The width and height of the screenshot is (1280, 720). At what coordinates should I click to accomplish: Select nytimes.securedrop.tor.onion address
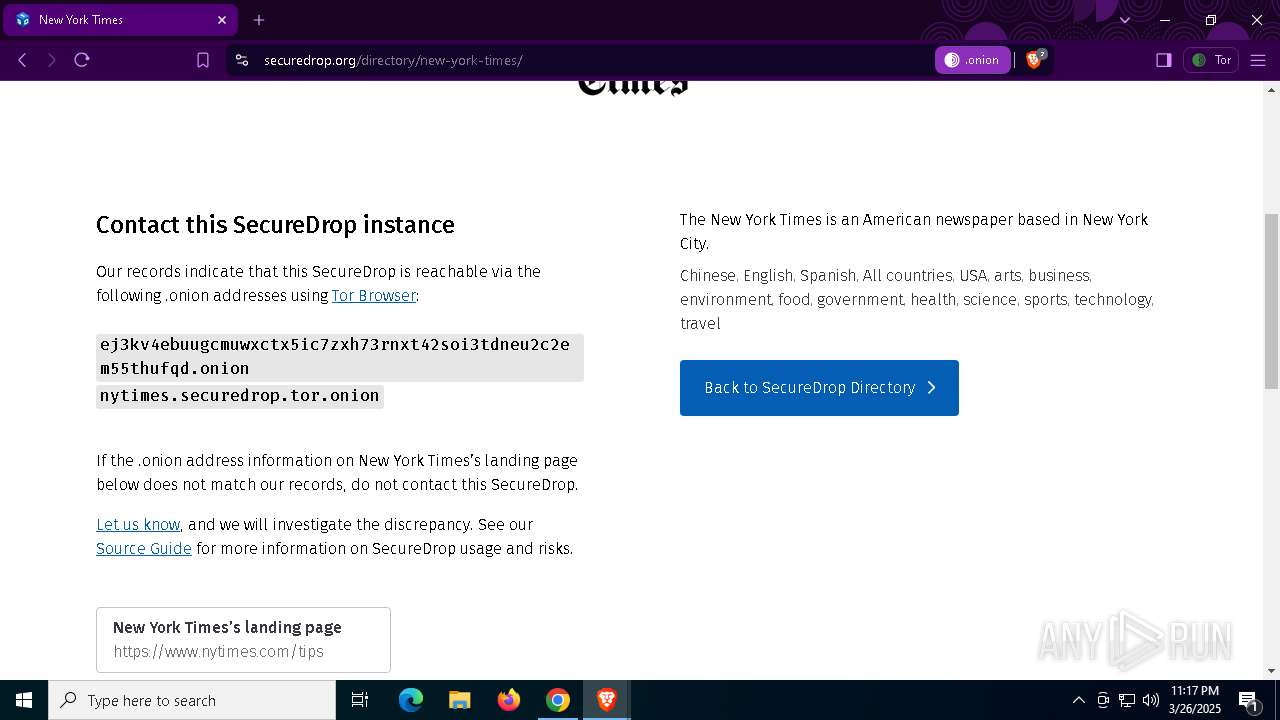pyautogui.click(x=240, y=396)
